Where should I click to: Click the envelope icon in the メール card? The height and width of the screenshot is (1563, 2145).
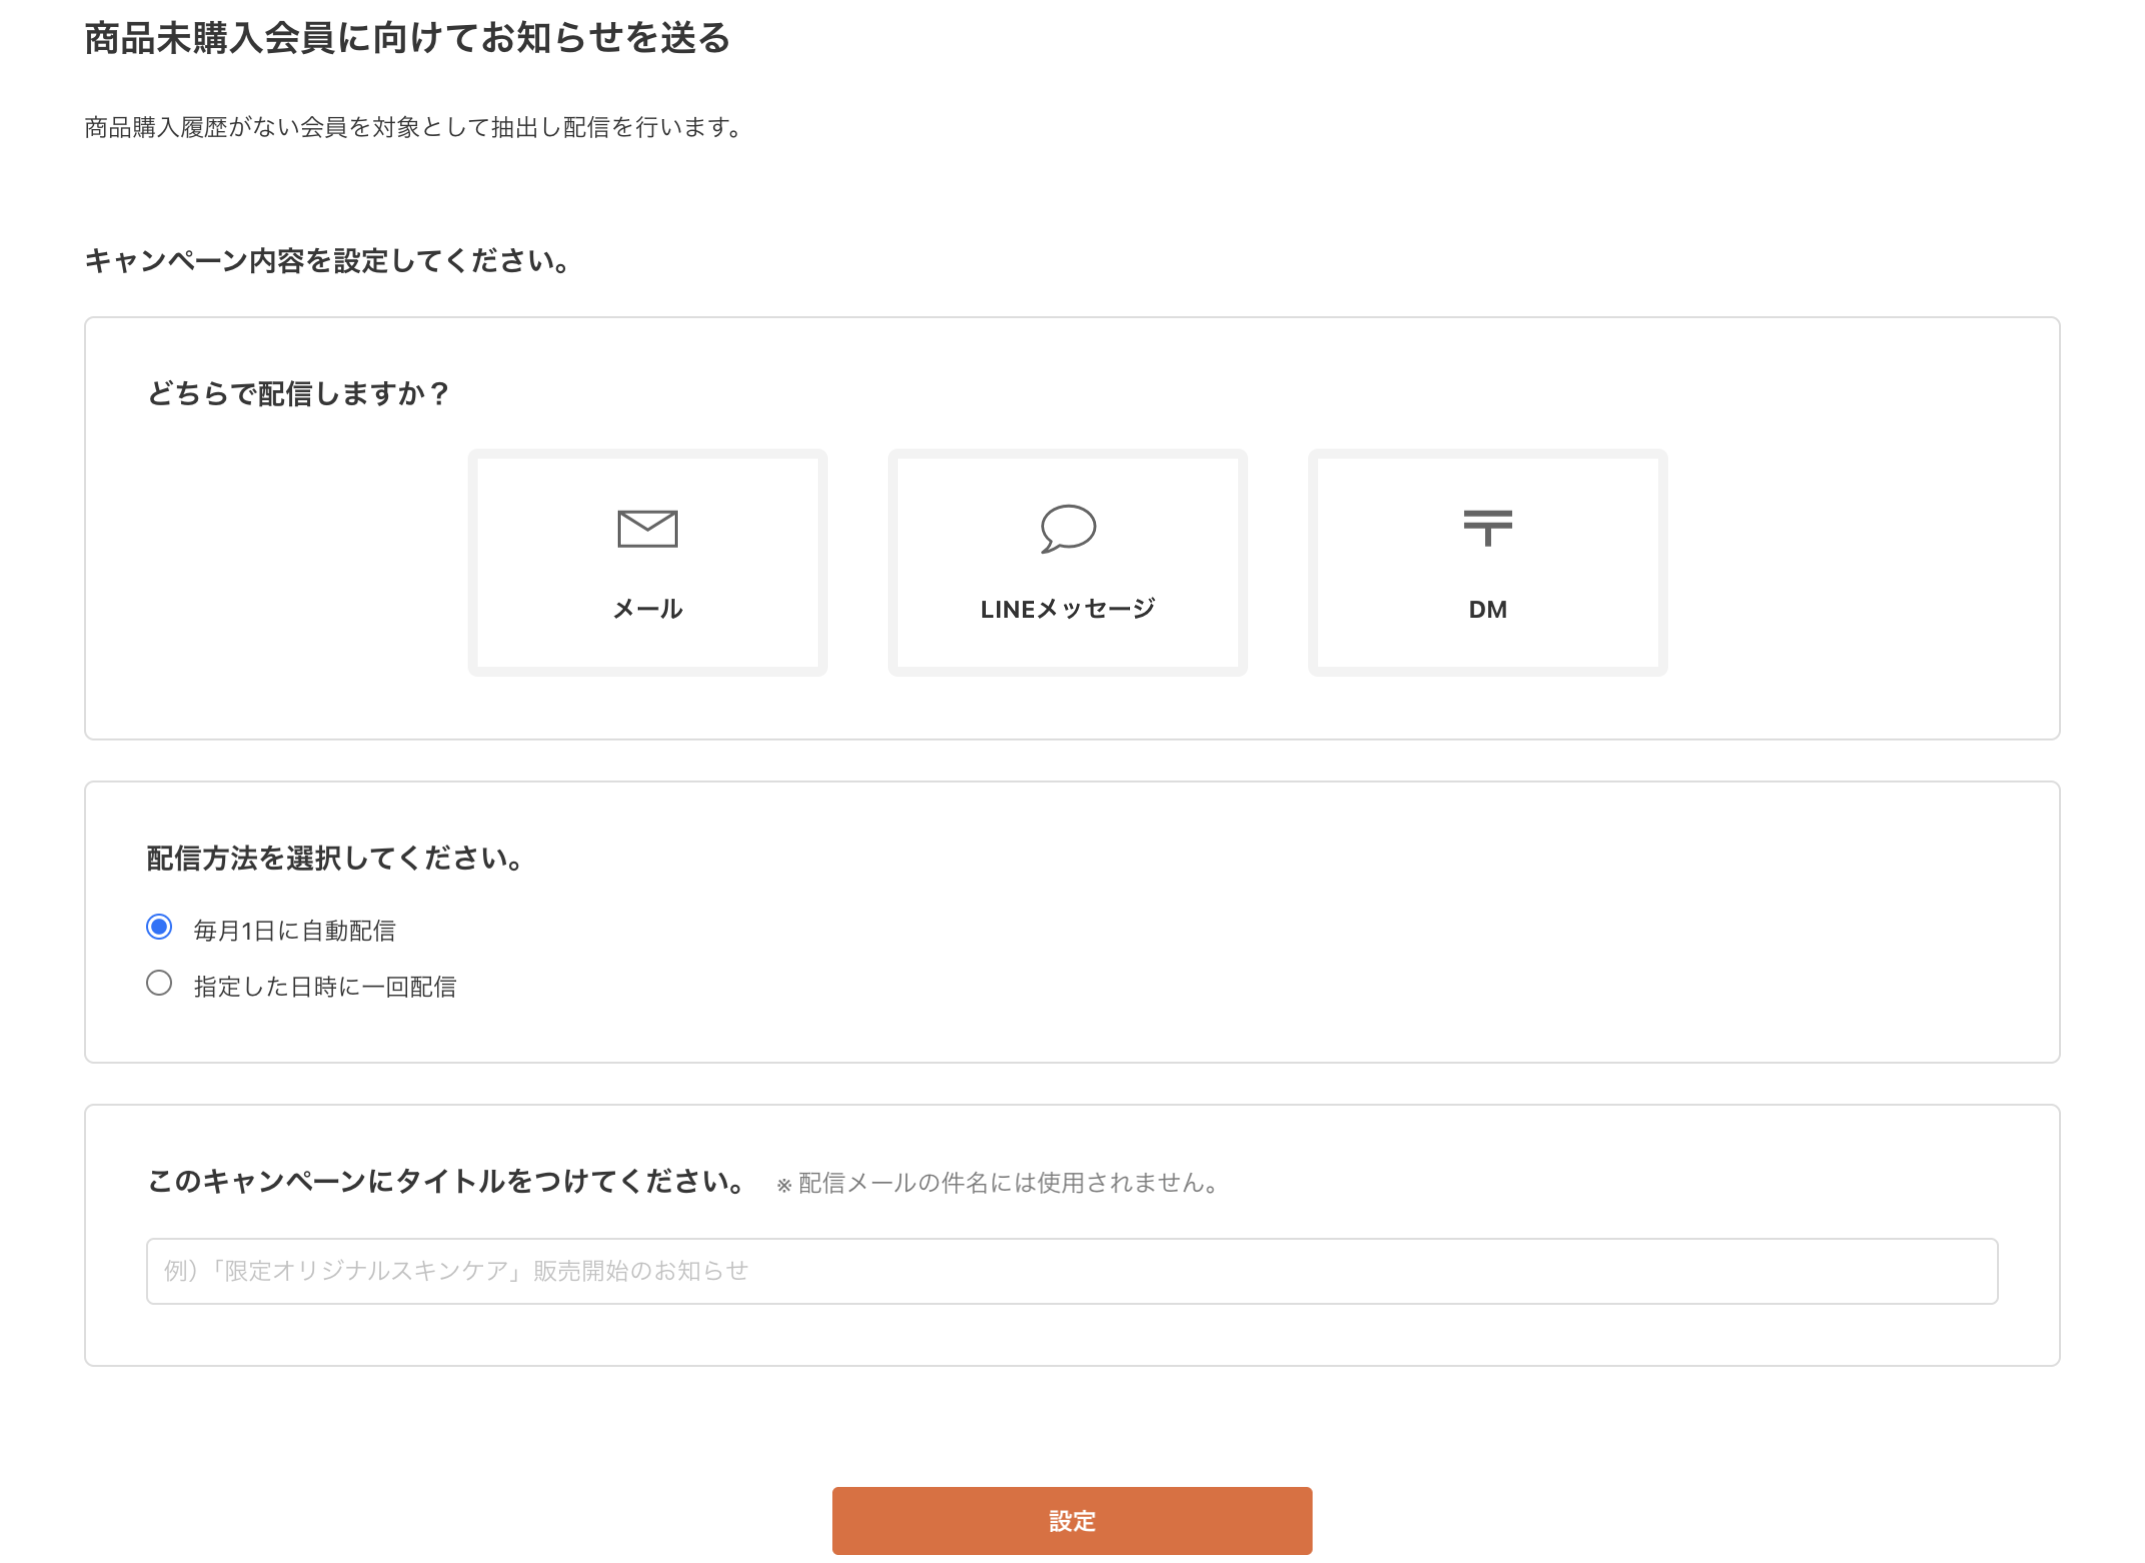pos(646,529)
